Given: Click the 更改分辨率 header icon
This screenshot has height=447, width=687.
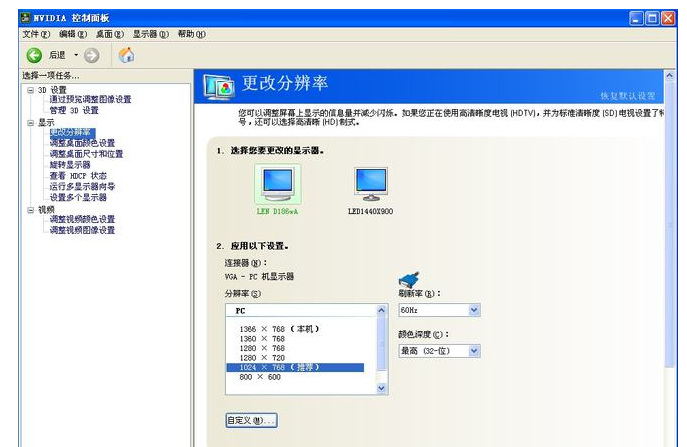Looking at the screenshot, I should [x=218, y=87].
